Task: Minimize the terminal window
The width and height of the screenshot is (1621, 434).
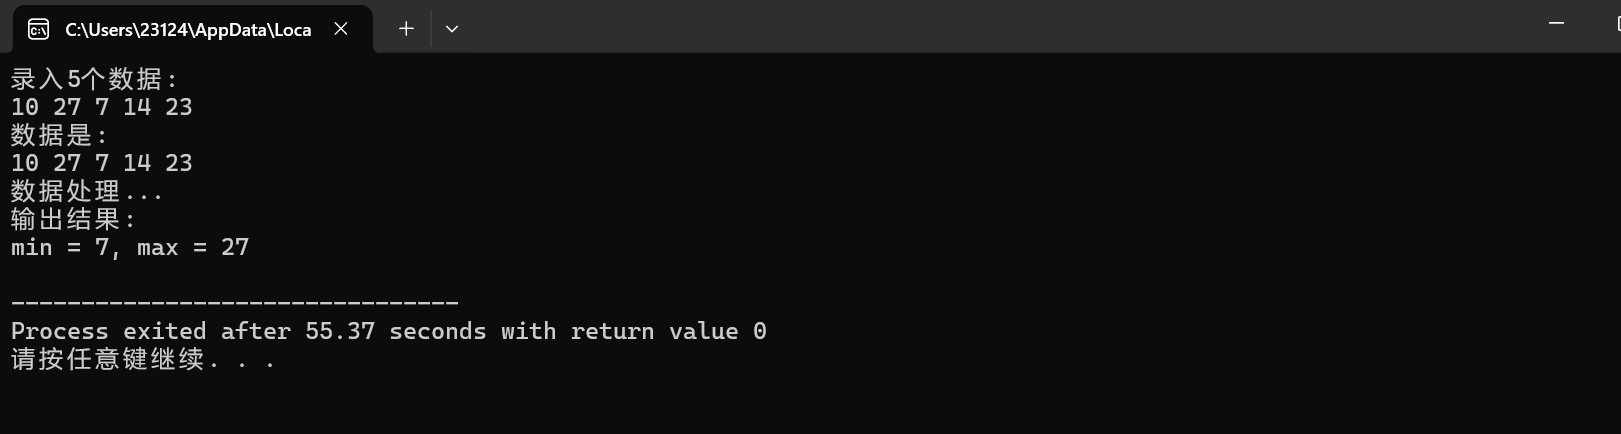Action: (1556, 23)
